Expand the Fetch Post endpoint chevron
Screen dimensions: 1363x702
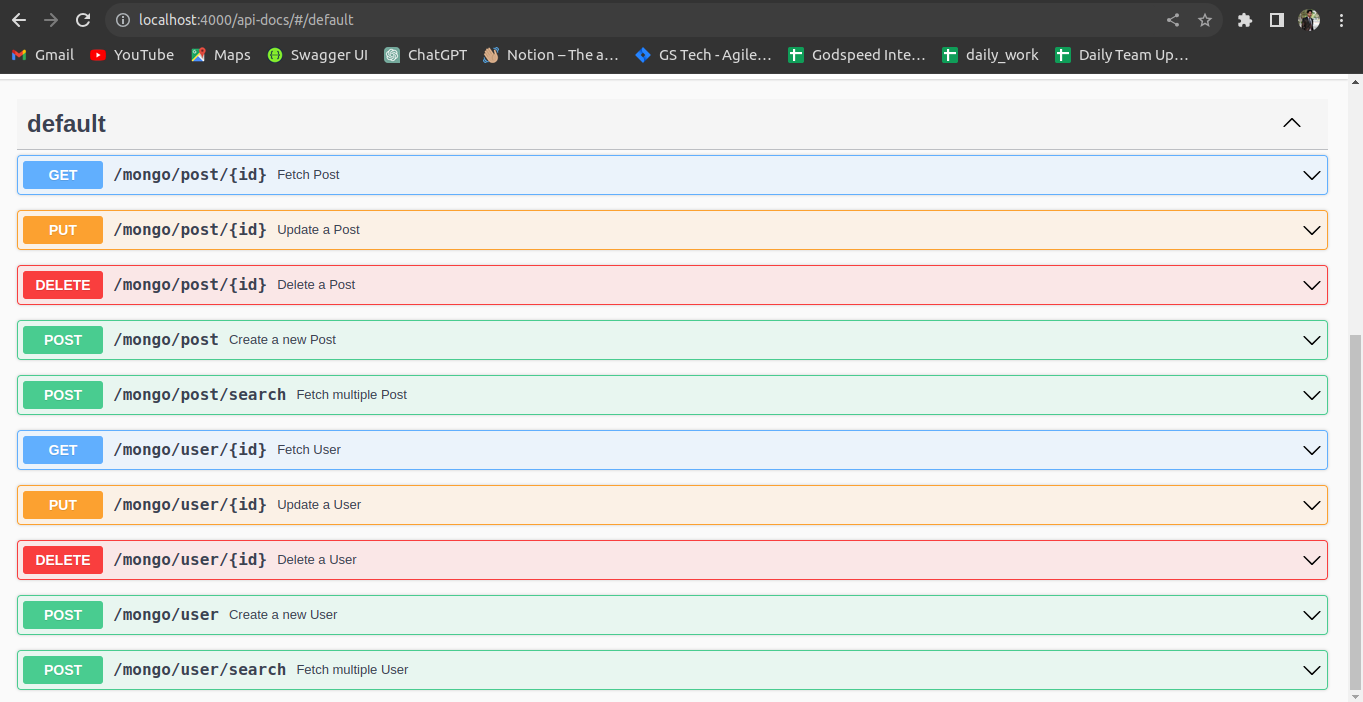click(x=1312, y=175)
